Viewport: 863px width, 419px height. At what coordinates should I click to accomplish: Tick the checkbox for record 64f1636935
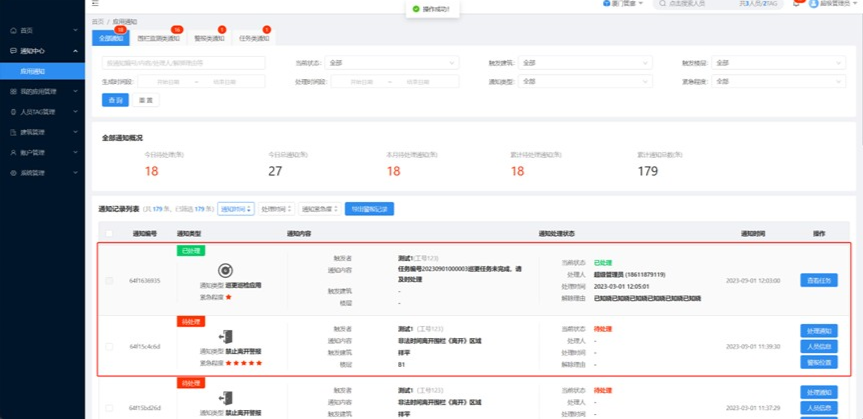pos(109,281)
